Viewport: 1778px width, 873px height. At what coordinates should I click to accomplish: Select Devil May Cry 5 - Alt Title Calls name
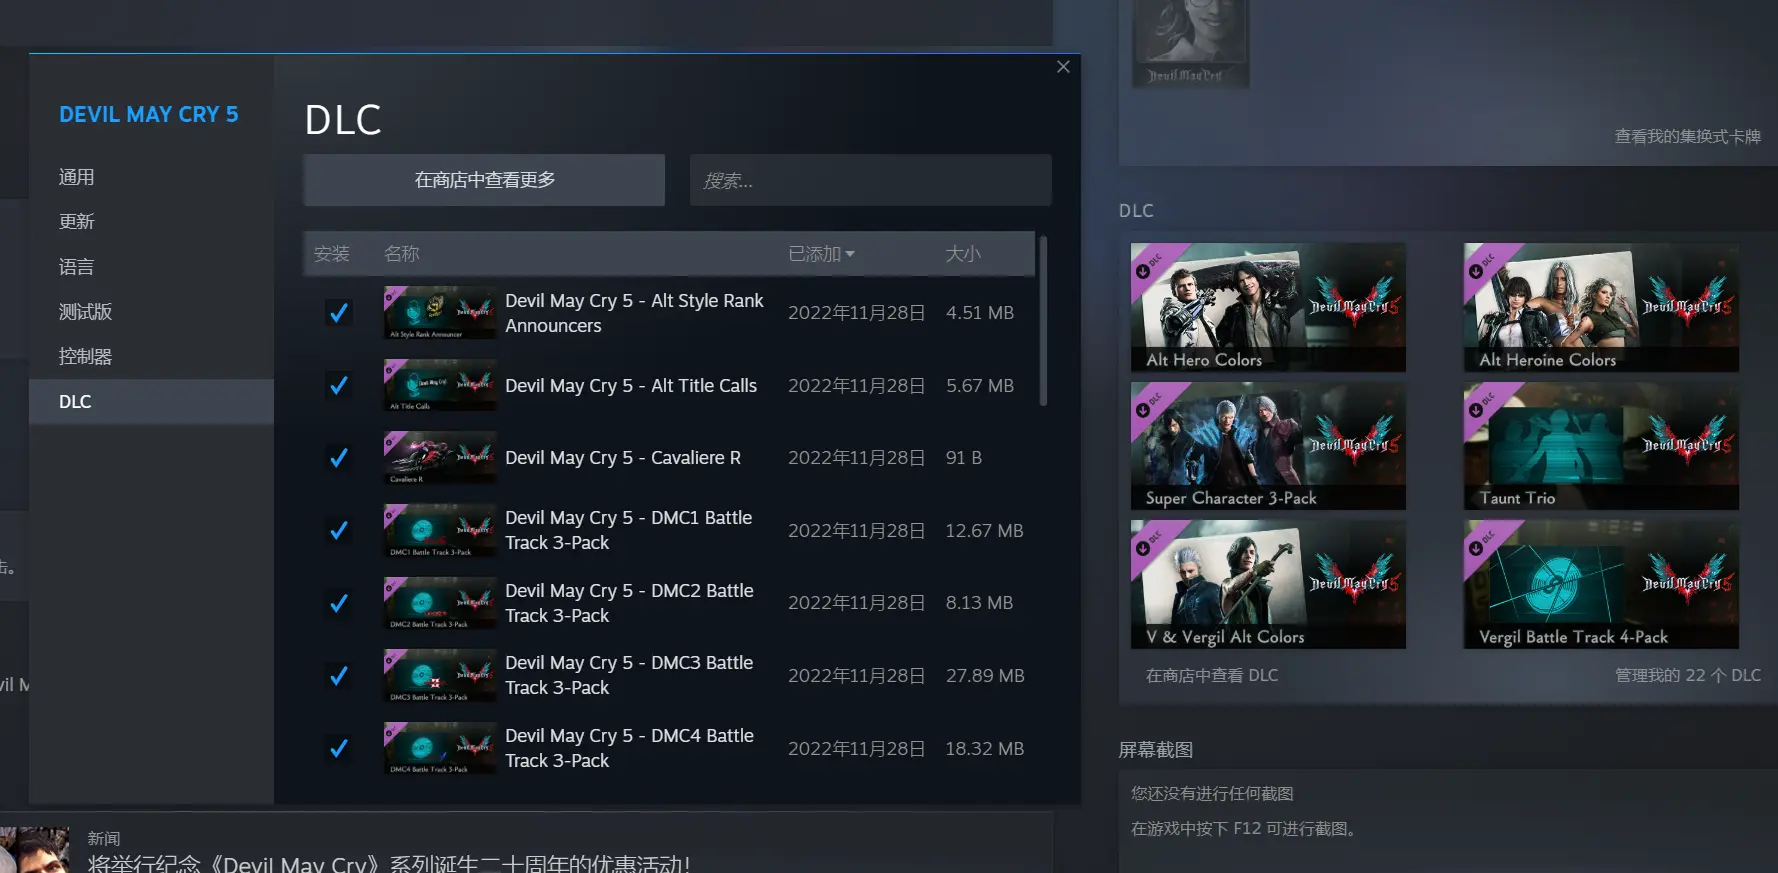[x=631, y=386]
